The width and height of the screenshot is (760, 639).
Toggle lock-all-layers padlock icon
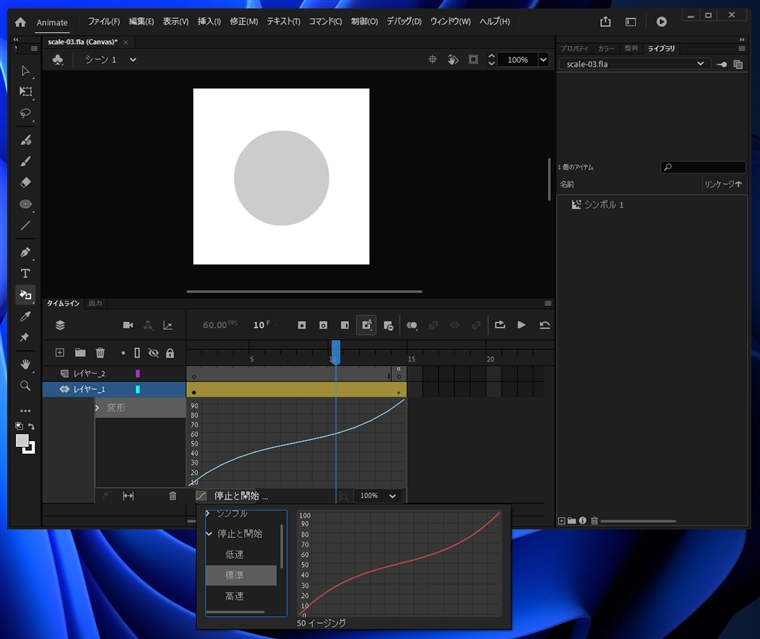point(169,353)
